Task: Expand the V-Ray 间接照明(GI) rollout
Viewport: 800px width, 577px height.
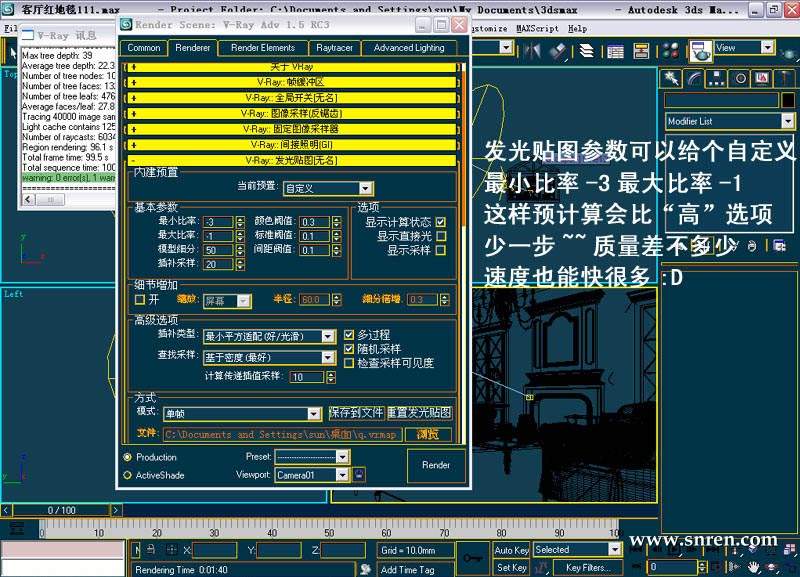Action: pos(292,145)
